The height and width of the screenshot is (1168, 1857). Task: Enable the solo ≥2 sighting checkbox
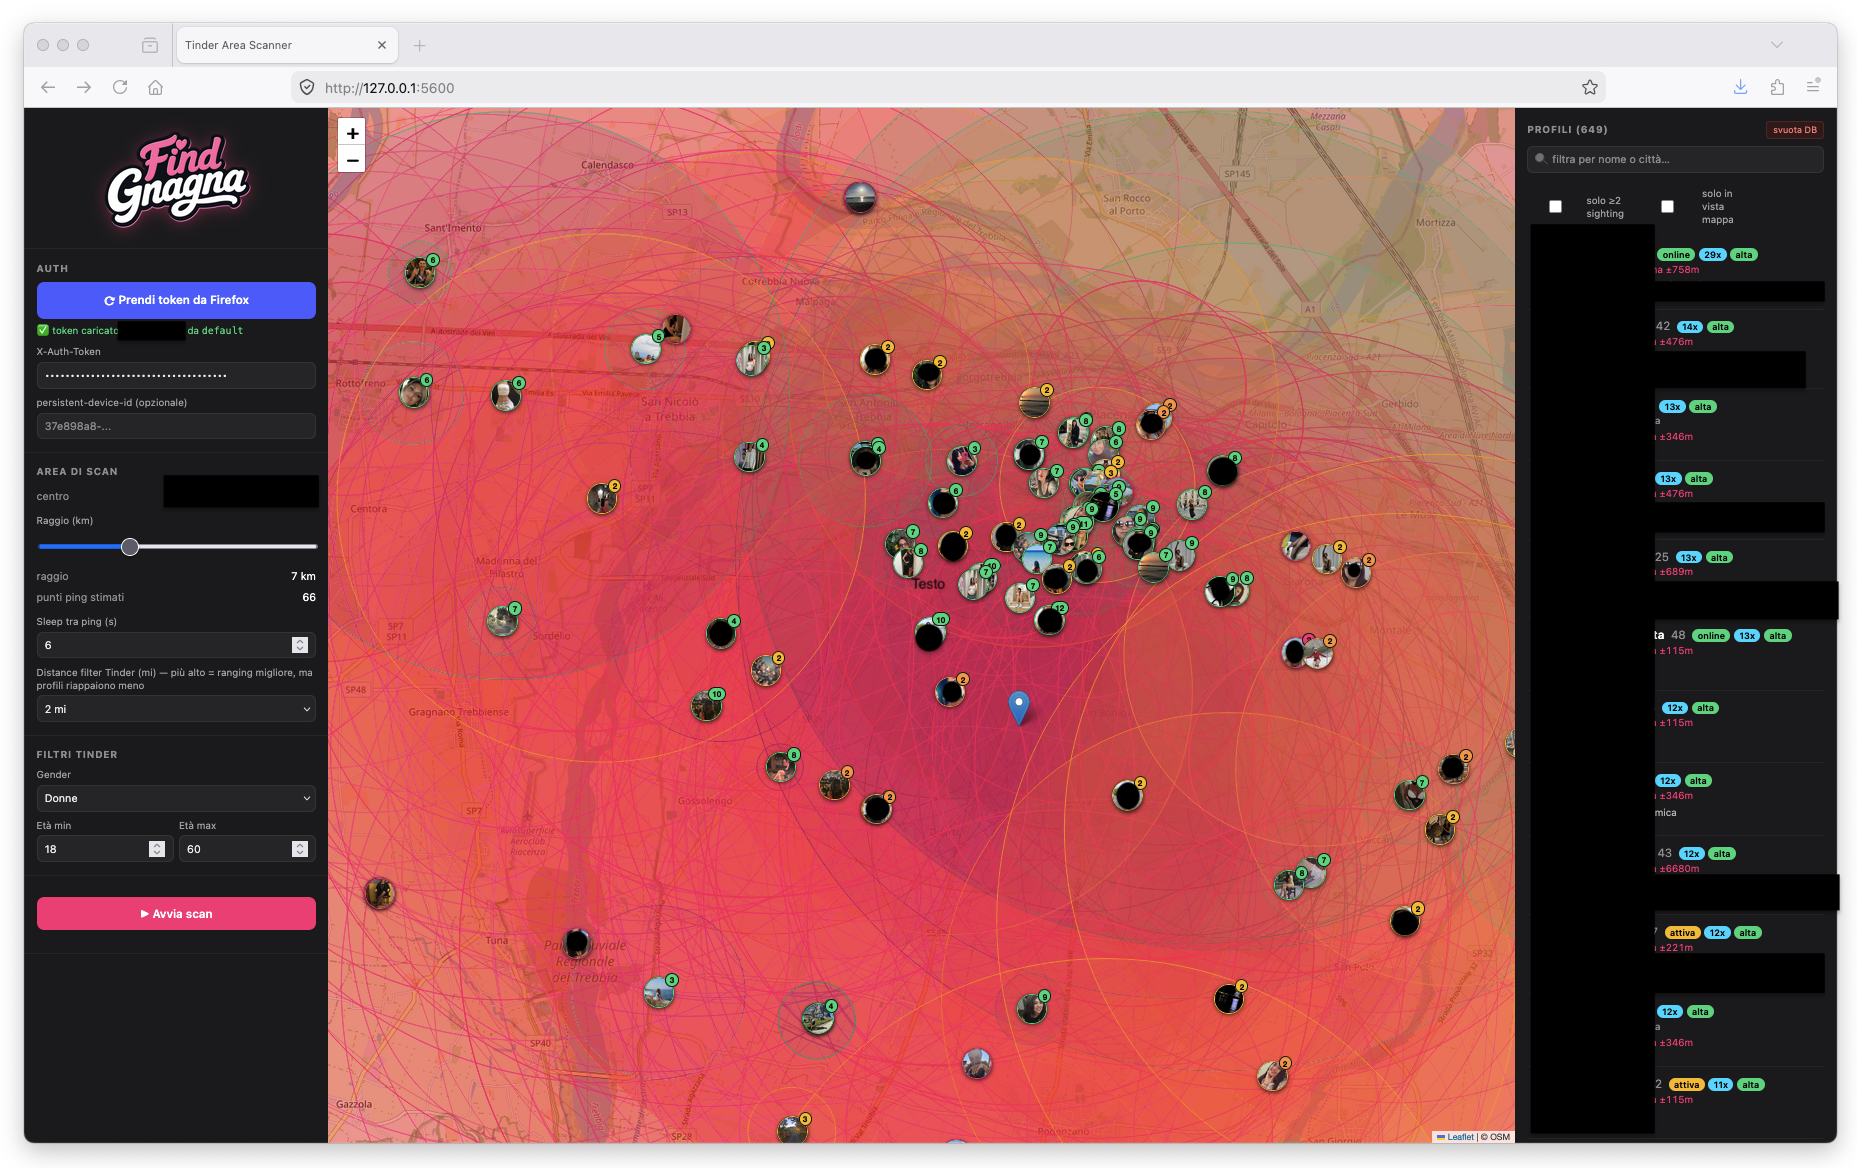[x=1555, y=207]
